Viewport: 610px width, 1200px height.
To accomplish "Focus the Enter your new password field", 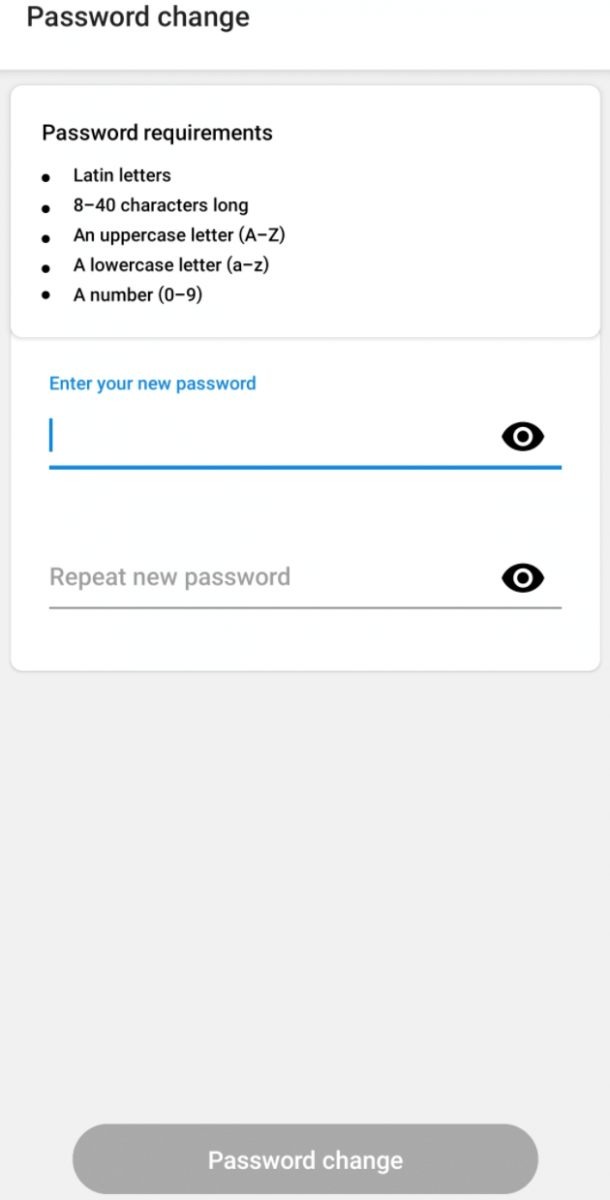I will 270,437.
